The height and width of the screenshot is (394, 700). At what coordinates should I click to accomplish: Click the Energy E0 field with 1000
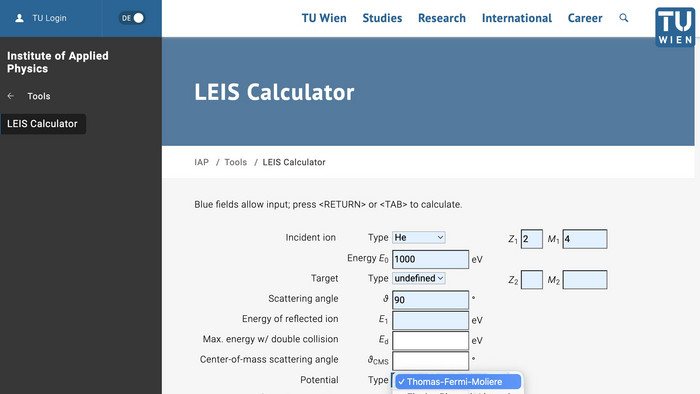pos(430,259)
